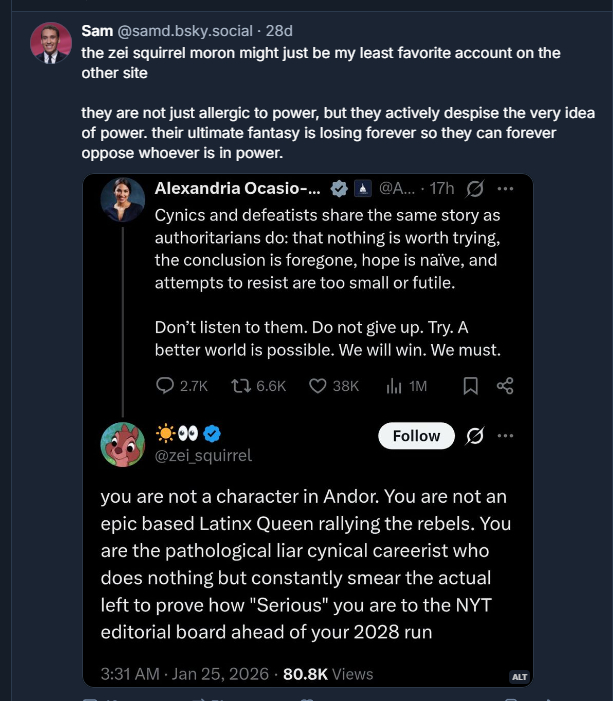The height and width of the screenshot is (701, 613).
Task: Open Sam's profile name link
Action: [97, 31]
